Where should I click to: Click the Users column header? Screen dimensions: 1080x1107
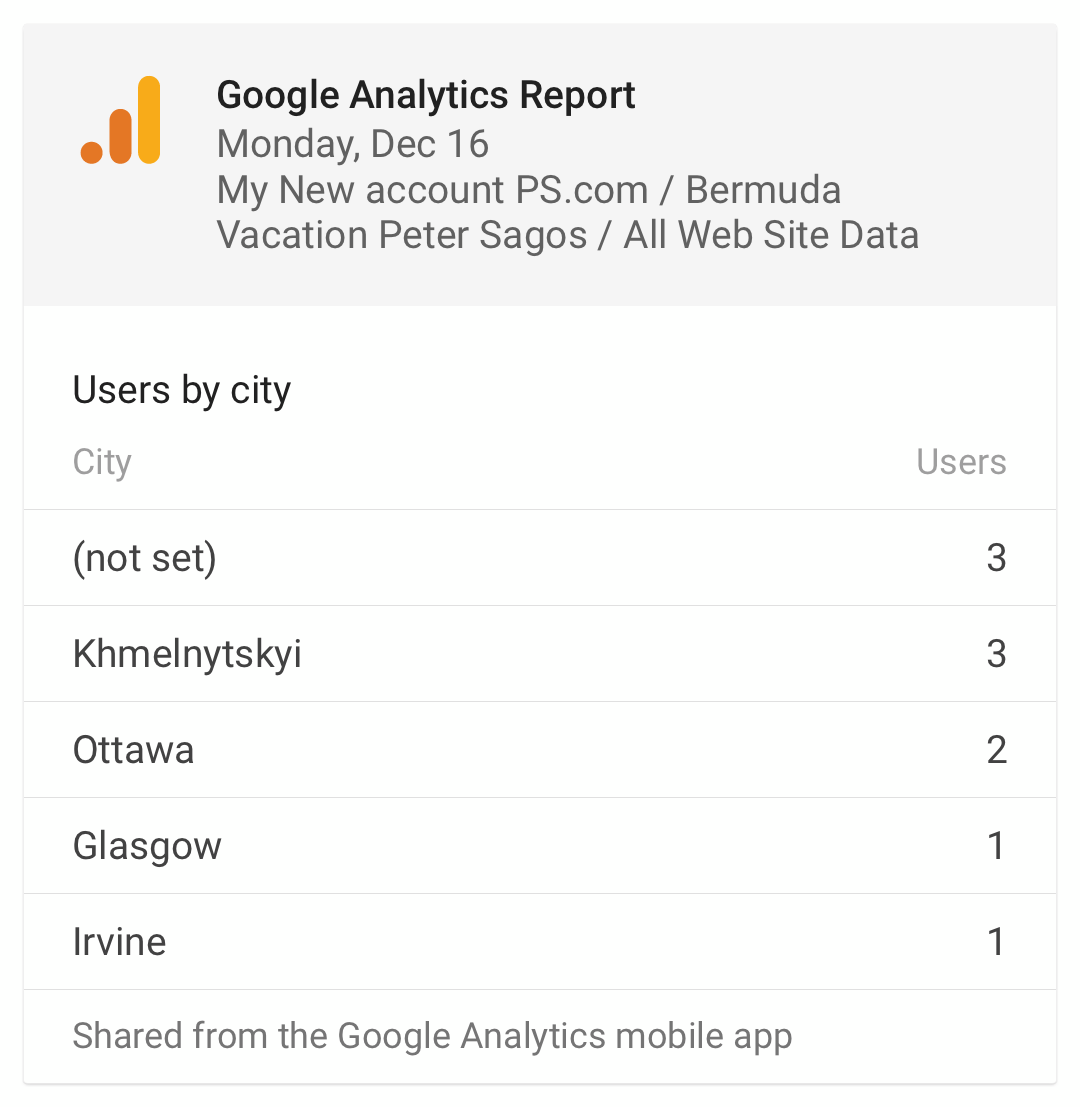961,462
